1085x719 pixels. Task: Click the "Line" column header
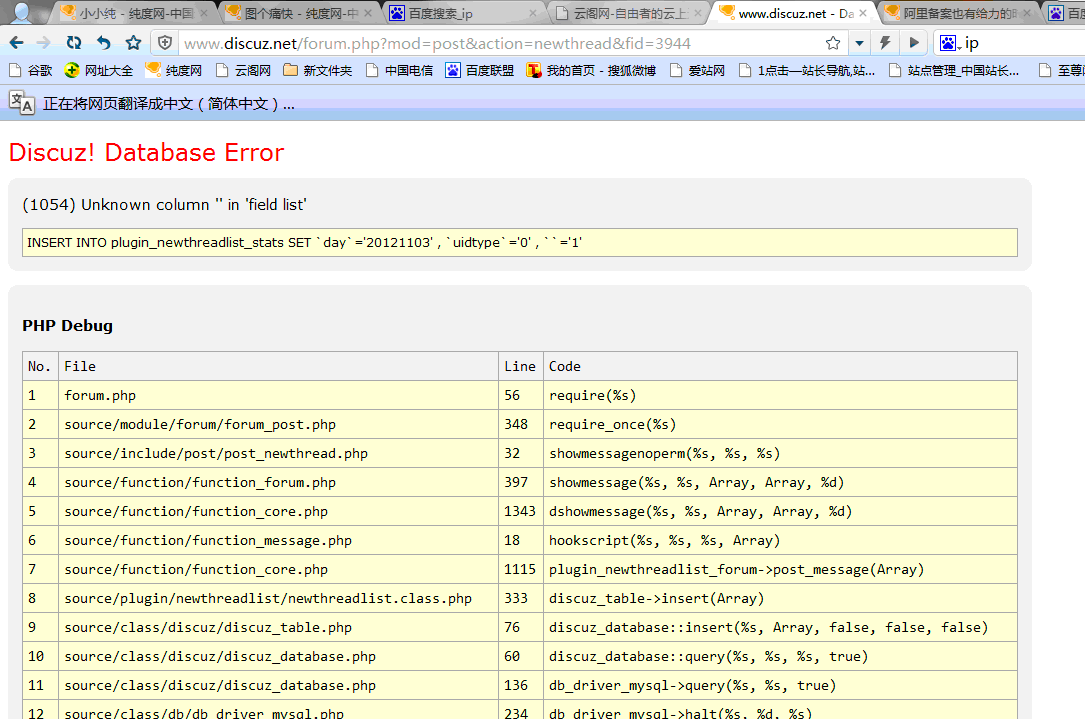[x=520, y=366]
